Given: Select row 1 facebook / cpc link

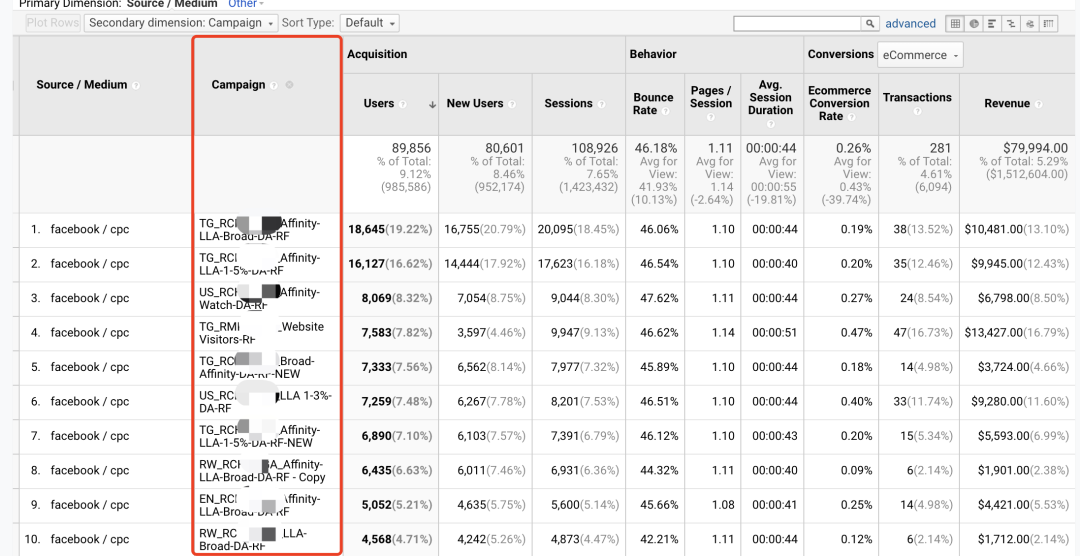Looking at the screenshot, I should [x=90, y=229].
